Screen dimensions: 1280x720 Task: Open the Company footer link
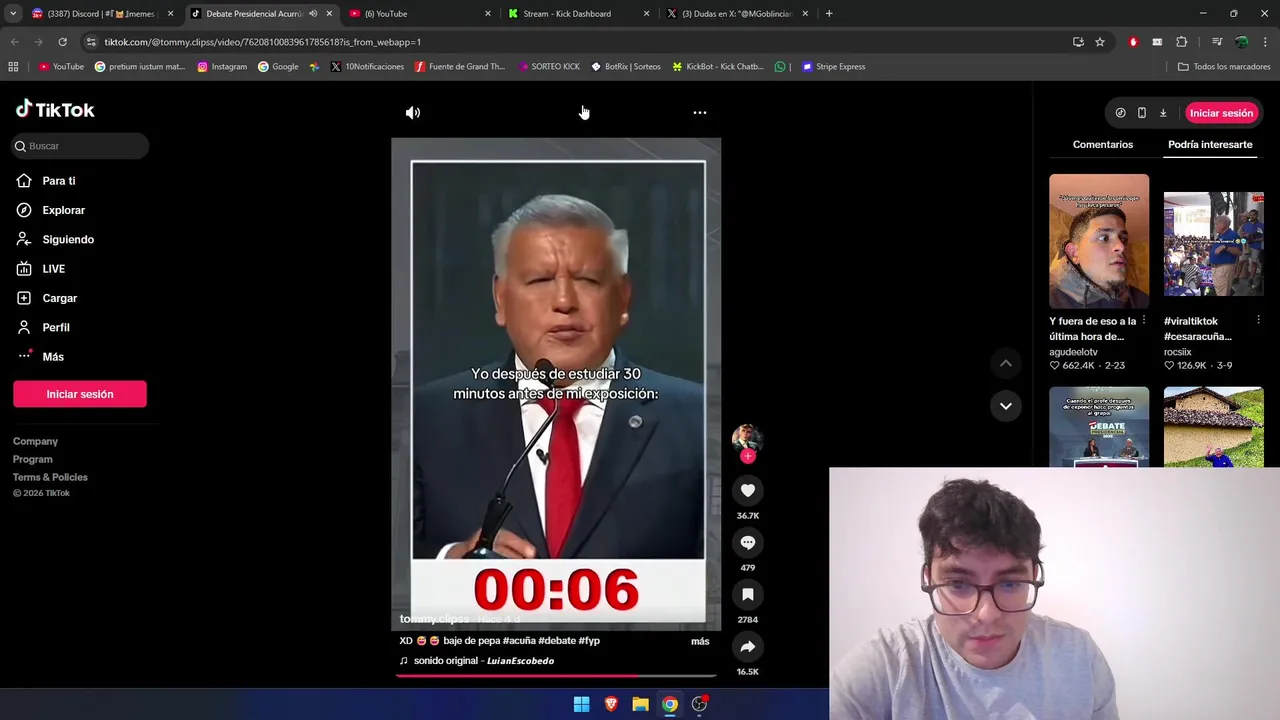click(35, 441)
